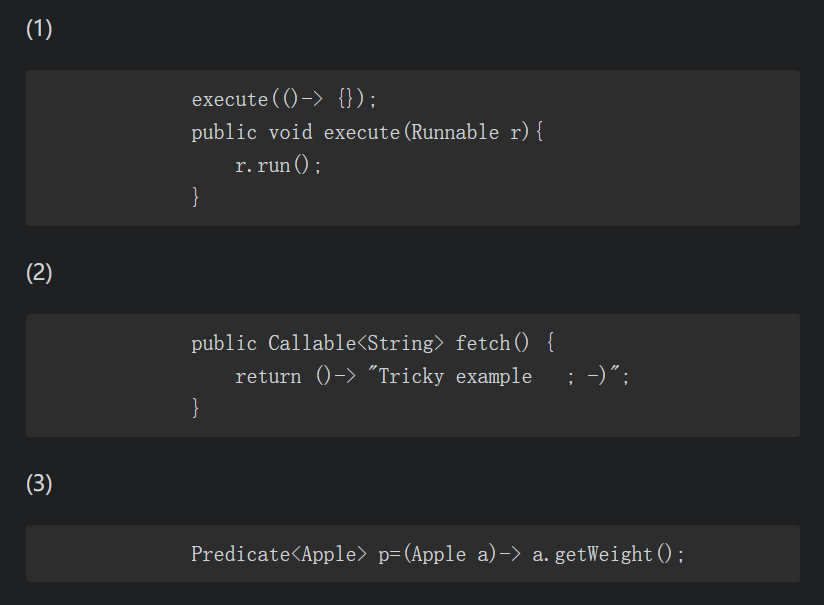Click the public keyword before Callable
This screenshot has height=605, width=824.
pyautogui.click(x=224, y=343)
